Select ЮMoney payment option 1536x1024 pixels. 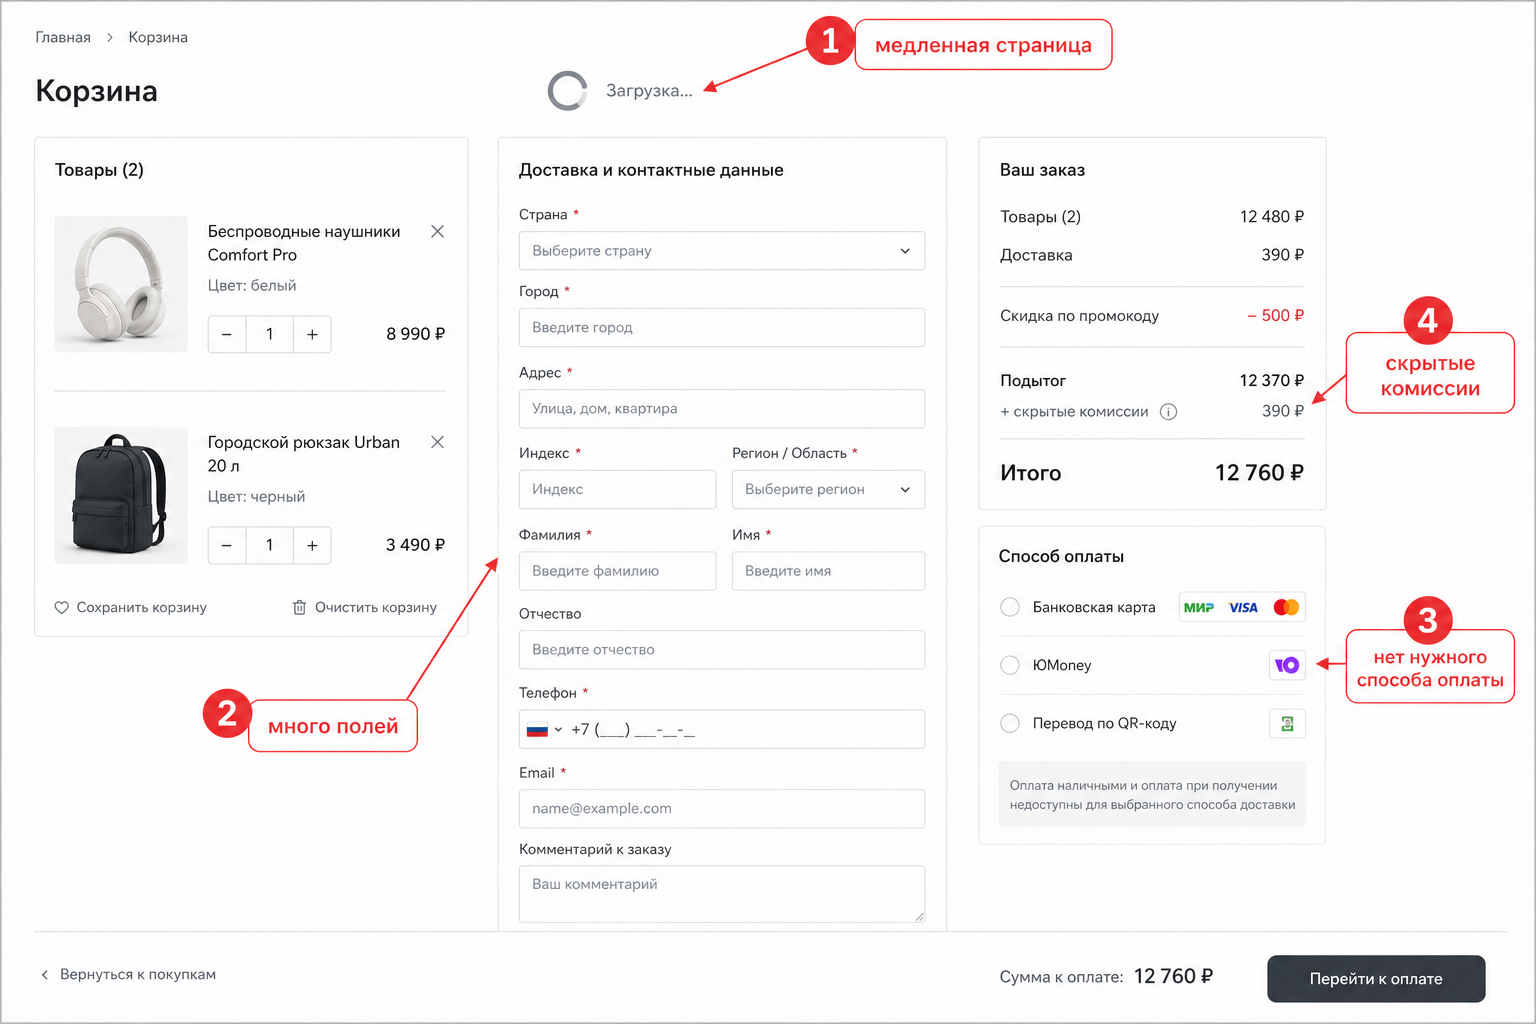[1010, 665]
